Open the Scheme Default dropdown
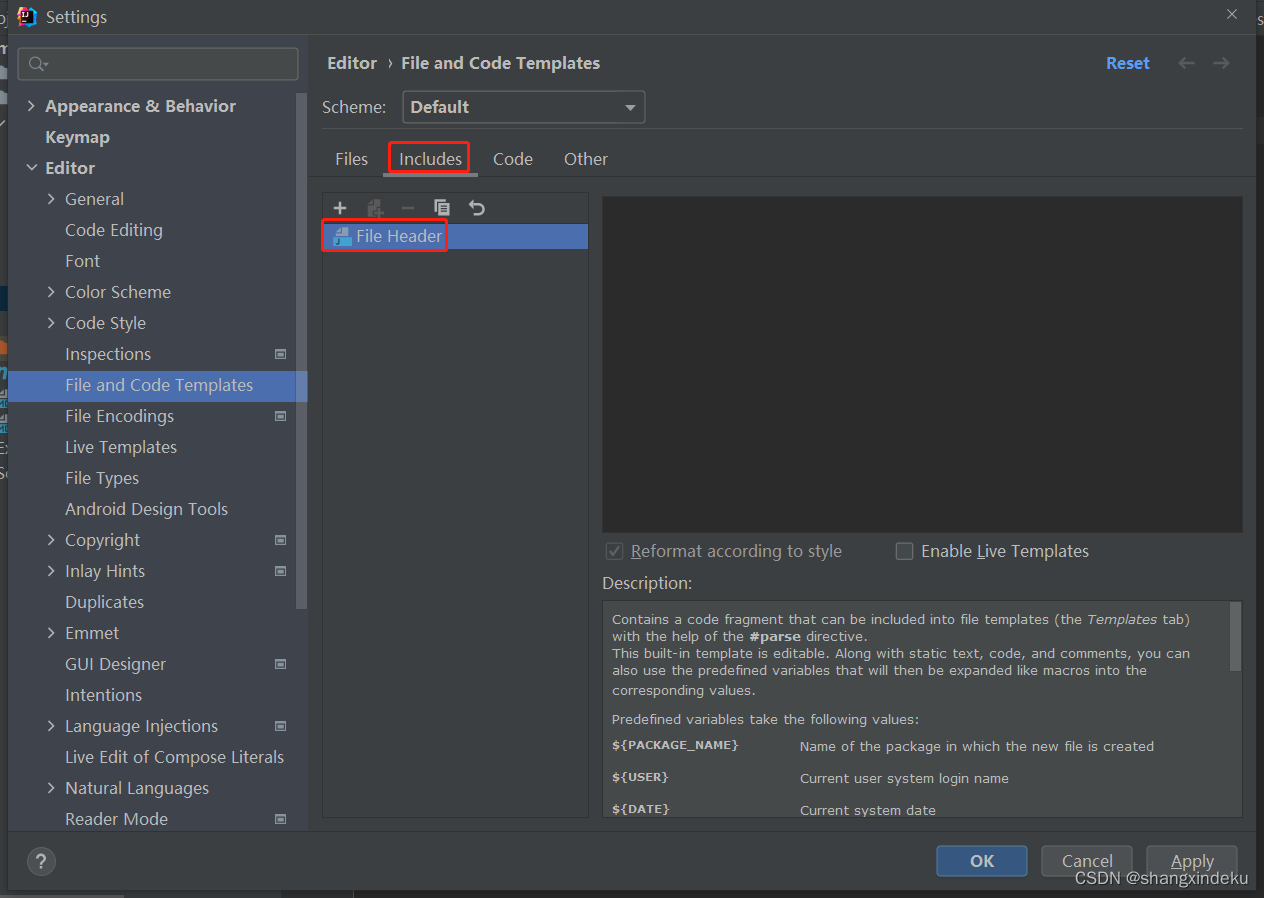Image resolution: width=1264 pixels, height=898 pixels. point(524,107)
